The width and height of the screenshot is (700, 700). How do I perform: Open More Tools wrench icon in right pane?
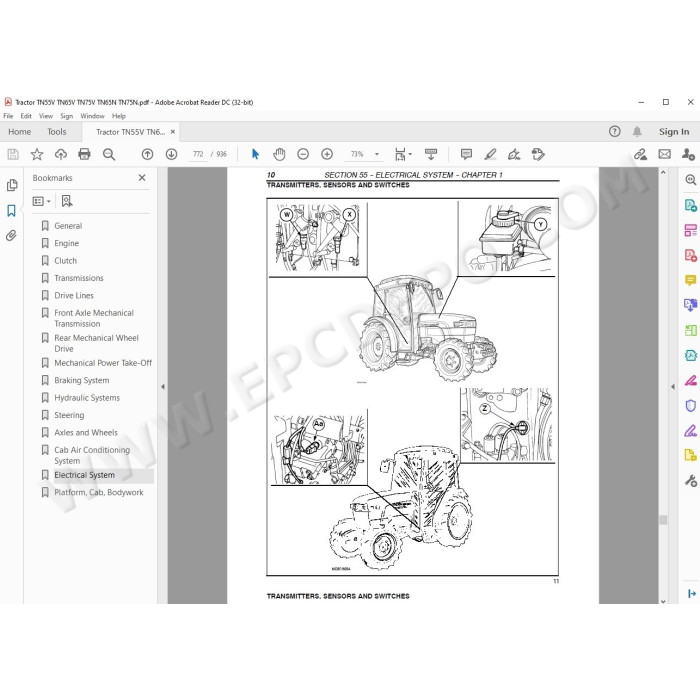(690, 481)
